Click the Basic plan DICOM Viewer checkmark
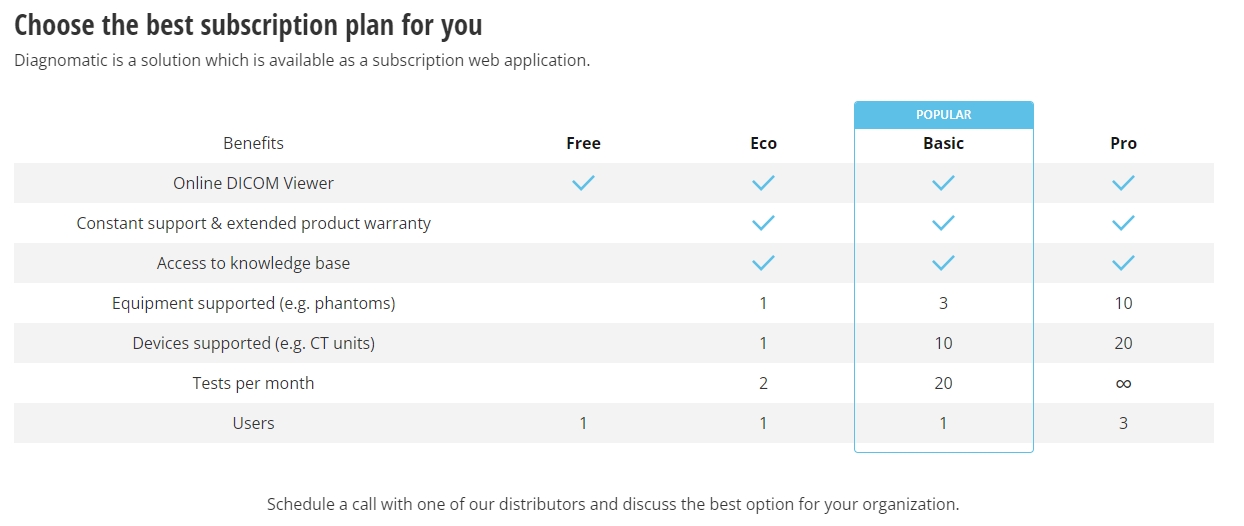1244x526 pixels. point(943,183)
